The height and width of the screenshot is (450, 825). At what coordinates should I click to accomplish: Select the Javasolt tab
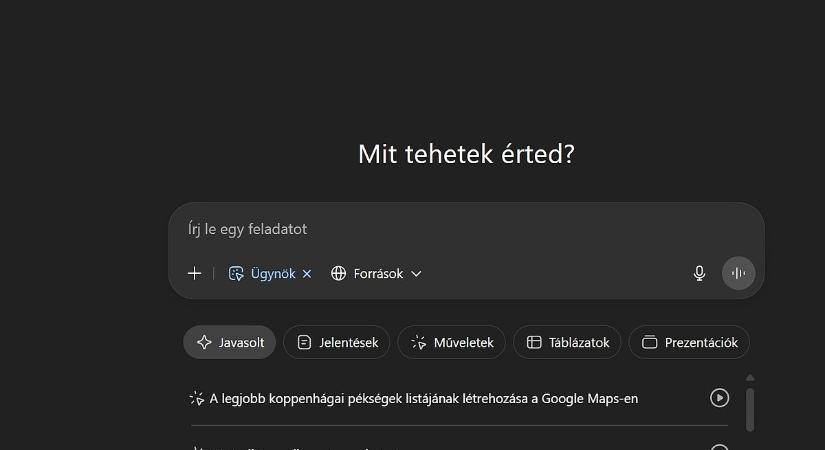(230, 342)
